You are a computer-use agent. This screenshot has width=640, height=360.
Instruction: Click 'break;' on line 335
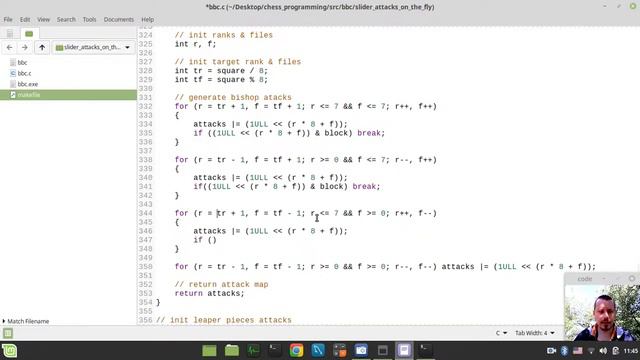pyautogui.click(x=371, y=133)
